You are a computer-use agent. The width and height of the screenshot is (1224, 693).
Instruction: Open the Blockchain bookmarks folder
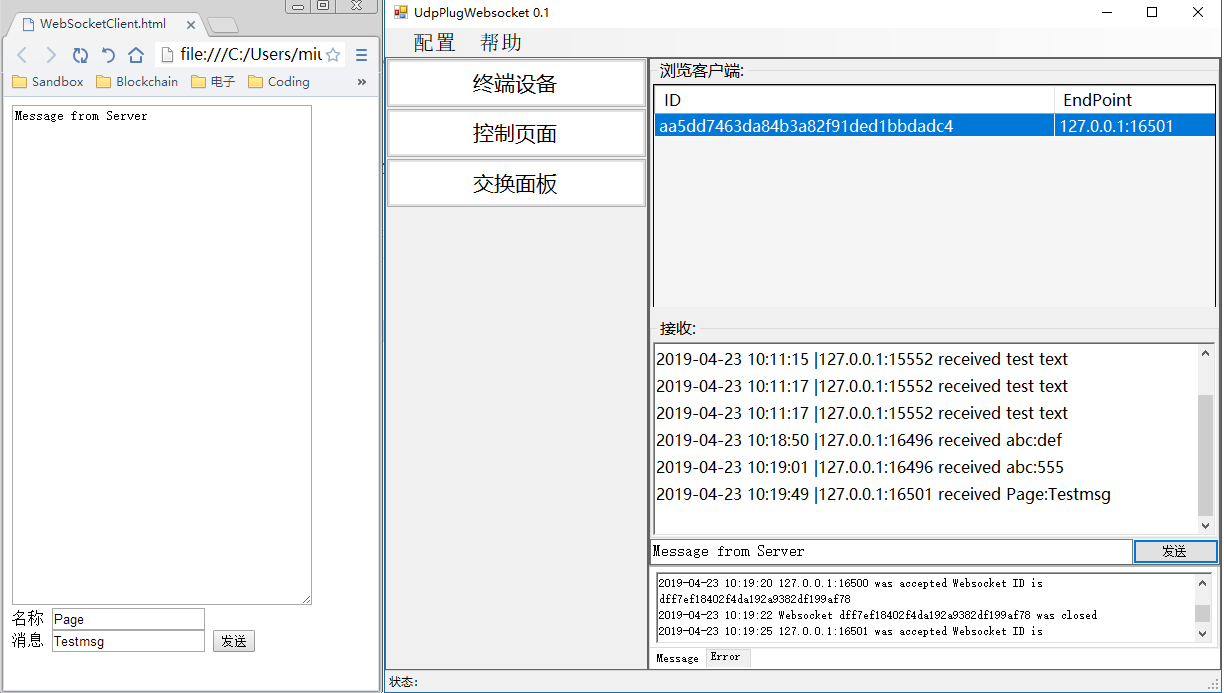point(137,82)
